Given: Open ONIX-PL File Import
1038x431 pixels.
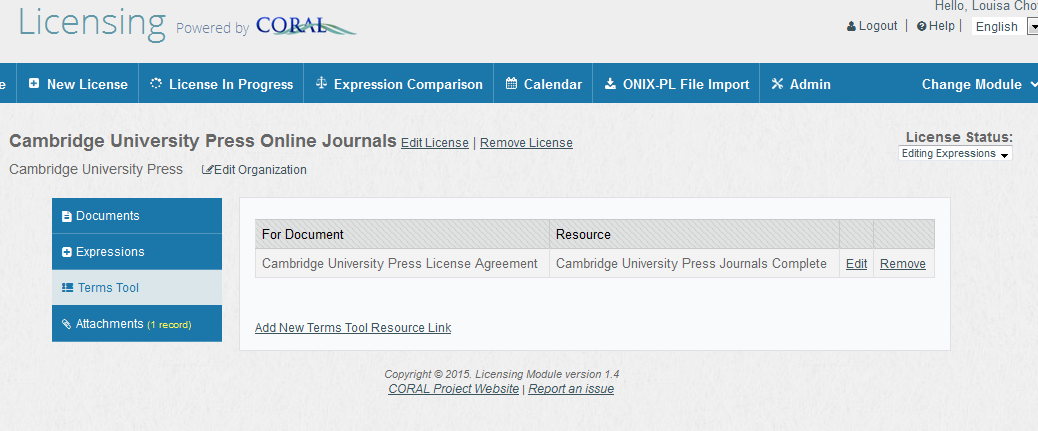Looking at the screenshot, I should [677, 83].
